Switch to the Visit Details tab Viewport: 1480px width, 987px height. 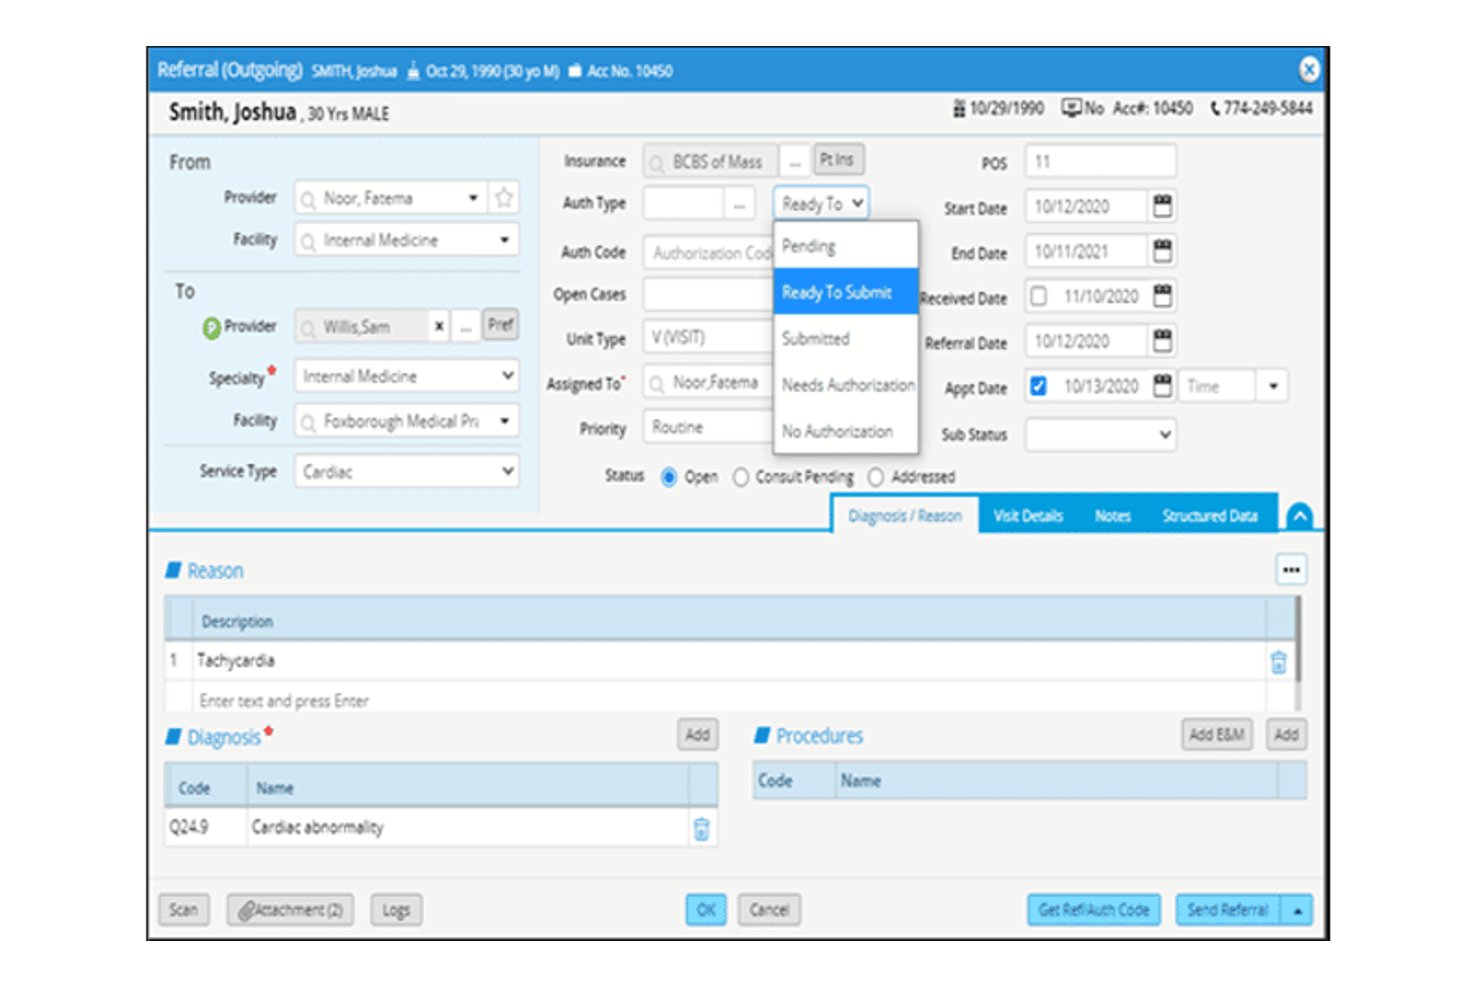click(1028, 516)
